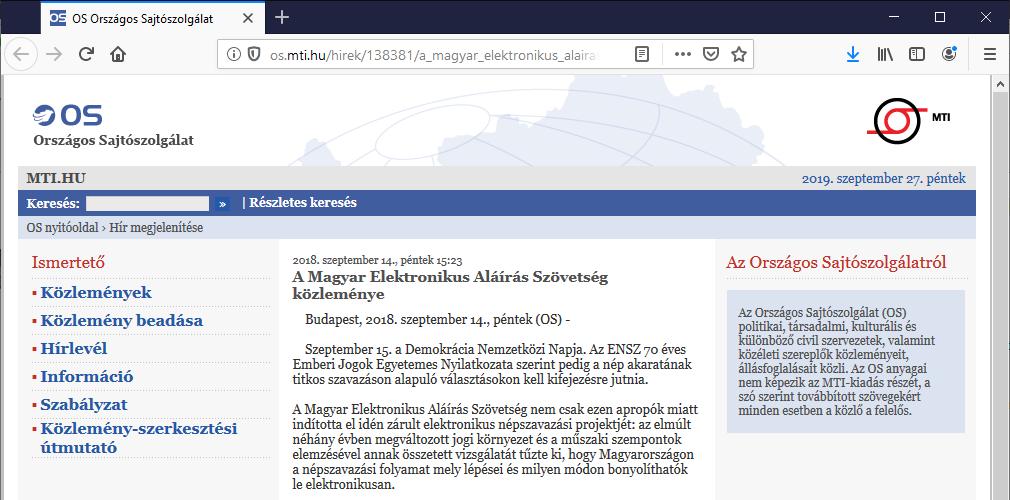
Task: Minimize the Firefox window
Action: pyautogui.click(x=894, y=17)
